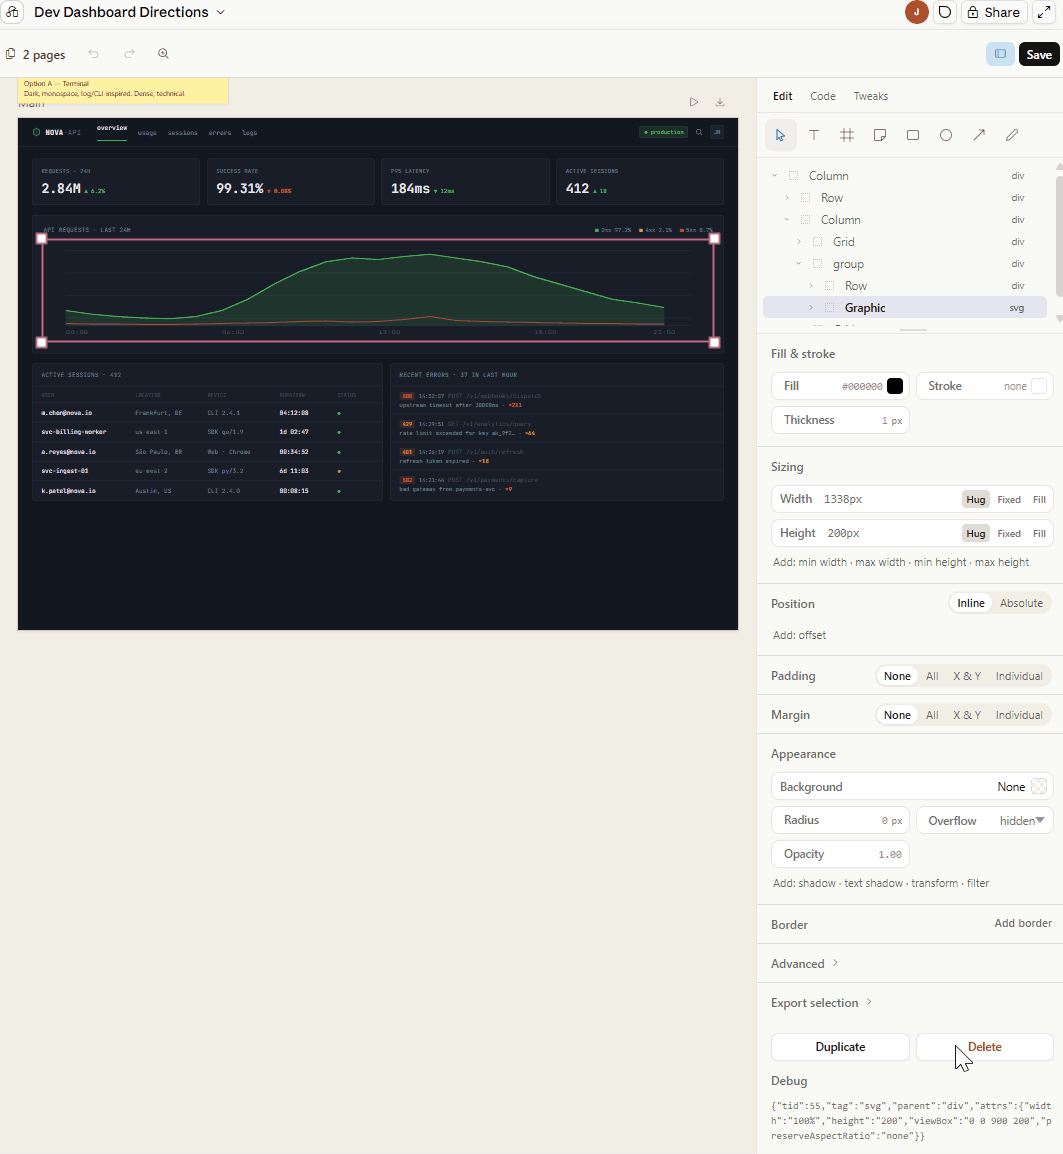Viewport: 1063px width, 1154px height.
Task: Click bottom-right resize handle of selected graphic
Action: coord(714,342)
